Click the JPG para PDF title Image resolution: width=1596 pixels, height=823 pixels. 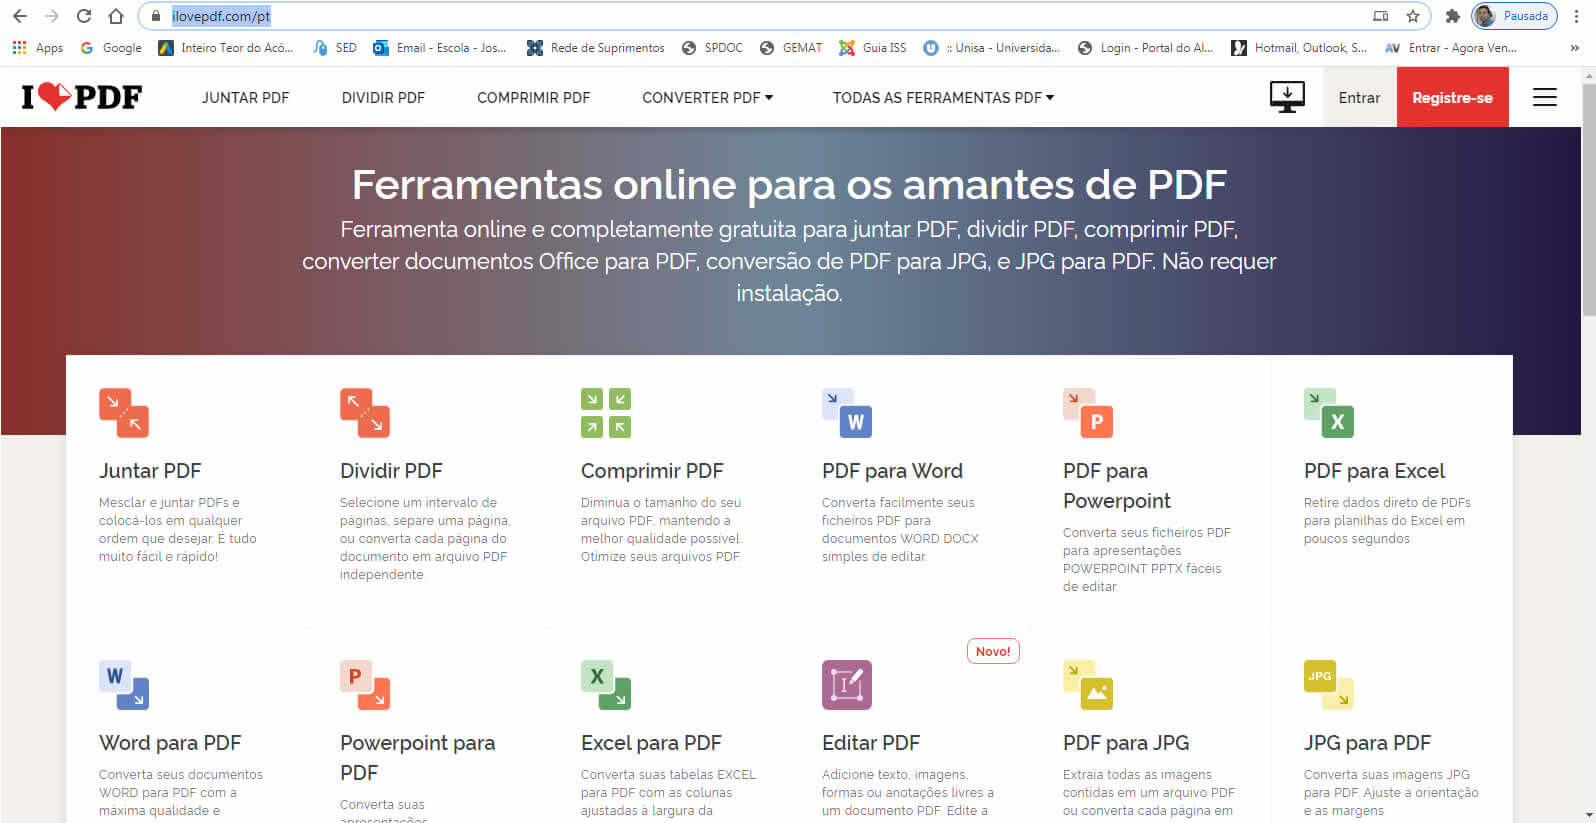tap(1367, 743)
